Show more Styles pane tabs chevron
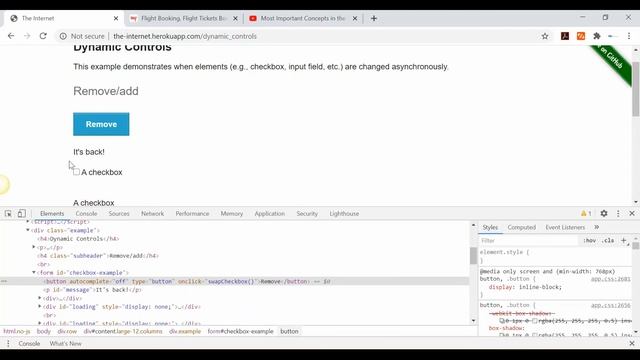The height and width of the screenshot is (360, 640). tap(596, 227)
